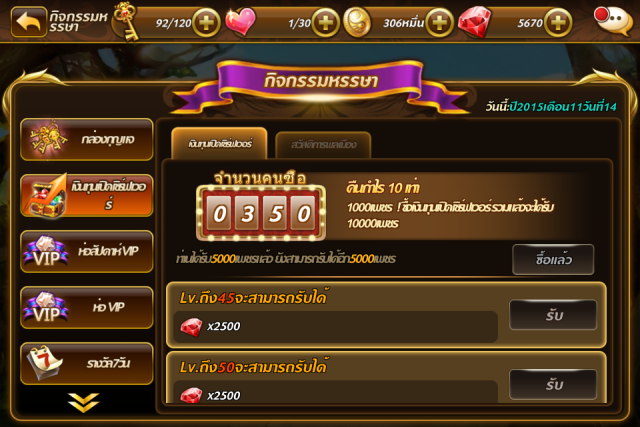Tap the golden key icon in the top bar

(x=126, y=20)
